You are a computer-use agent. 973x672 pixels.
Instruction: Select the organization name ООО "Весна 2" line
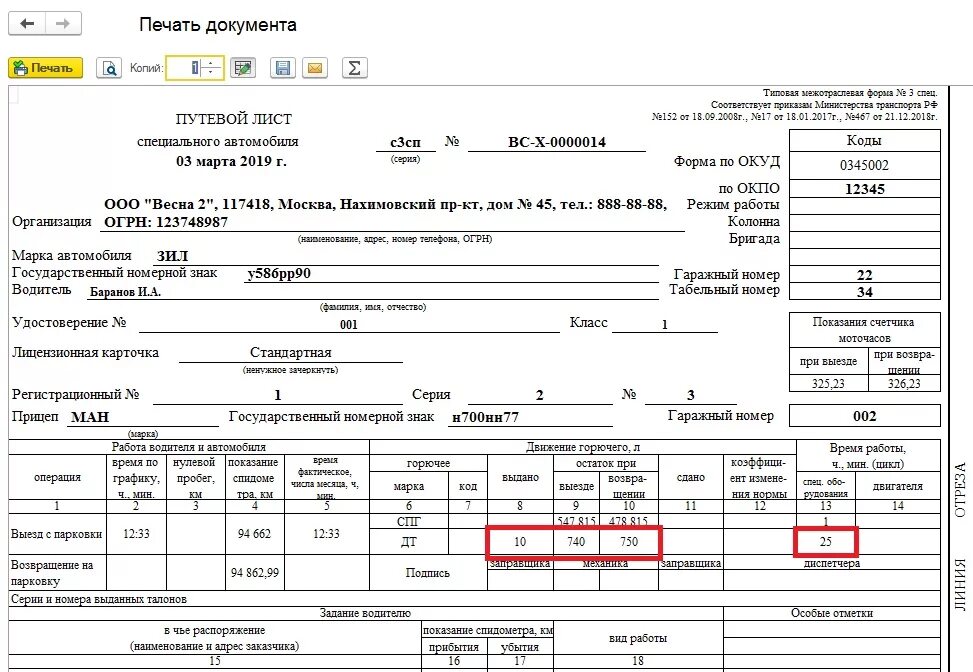[x=385, y=204]
